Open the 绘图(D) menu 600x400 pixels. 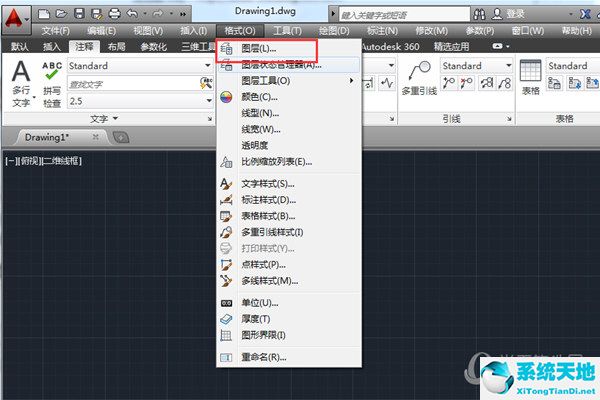click(x=334, y=31)
